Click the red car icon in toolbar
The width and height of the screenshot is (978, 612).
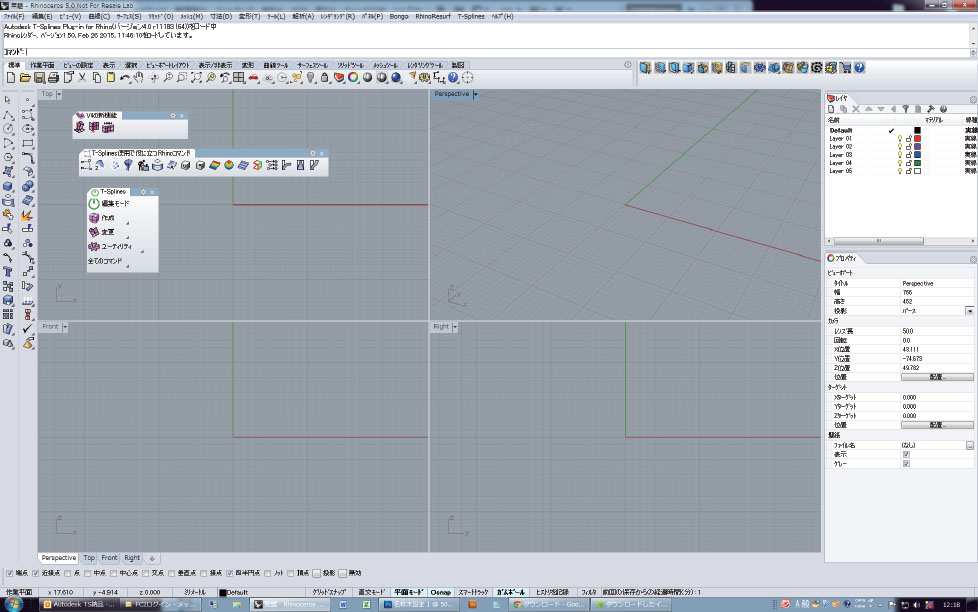(x=253, y=78)
